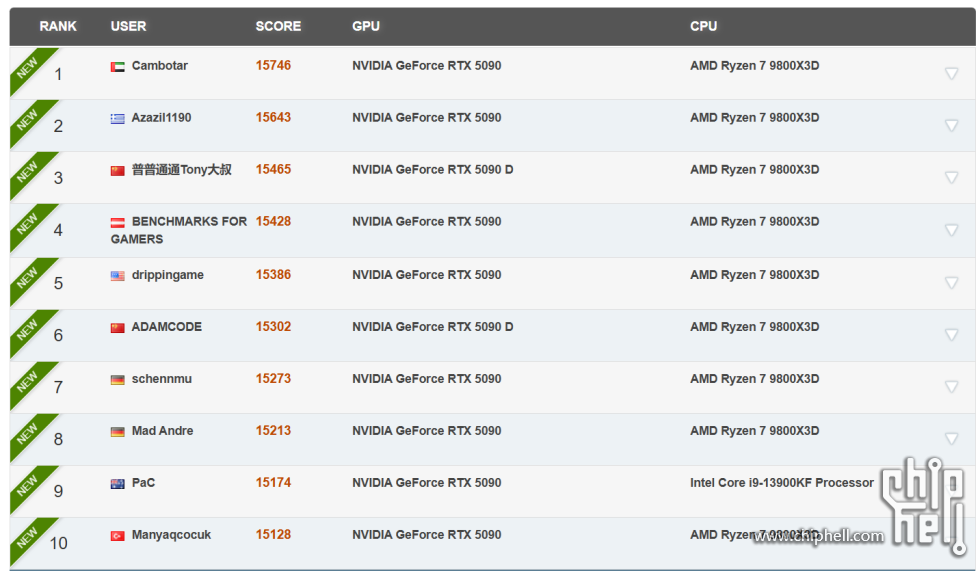This screenshot has width=980, height=571.
Task: Sort by the SCORE column header
Action: [278, 26]
